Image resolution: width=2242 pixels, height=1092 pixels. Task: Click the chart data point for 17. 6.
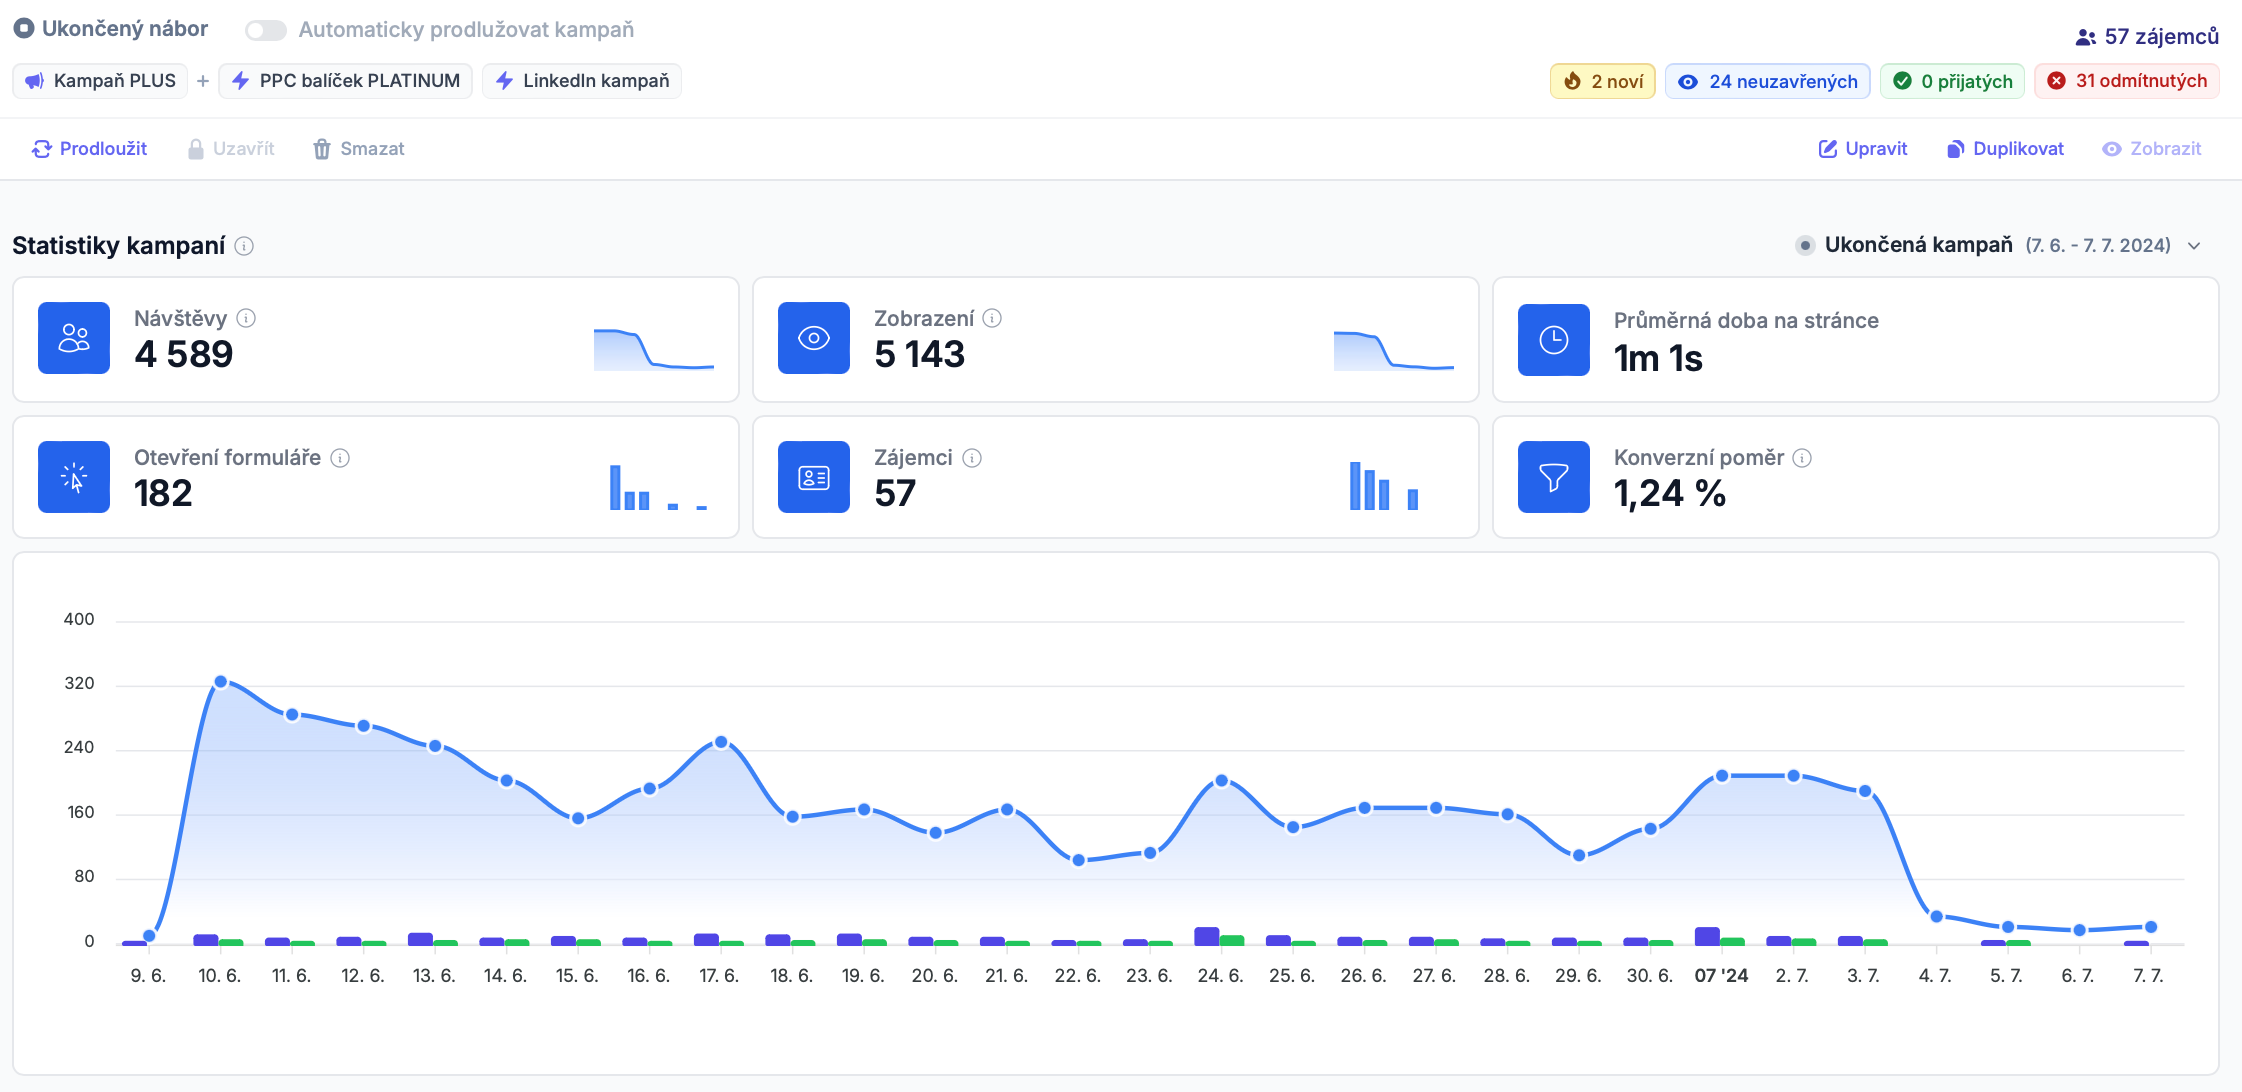point(721,742)
